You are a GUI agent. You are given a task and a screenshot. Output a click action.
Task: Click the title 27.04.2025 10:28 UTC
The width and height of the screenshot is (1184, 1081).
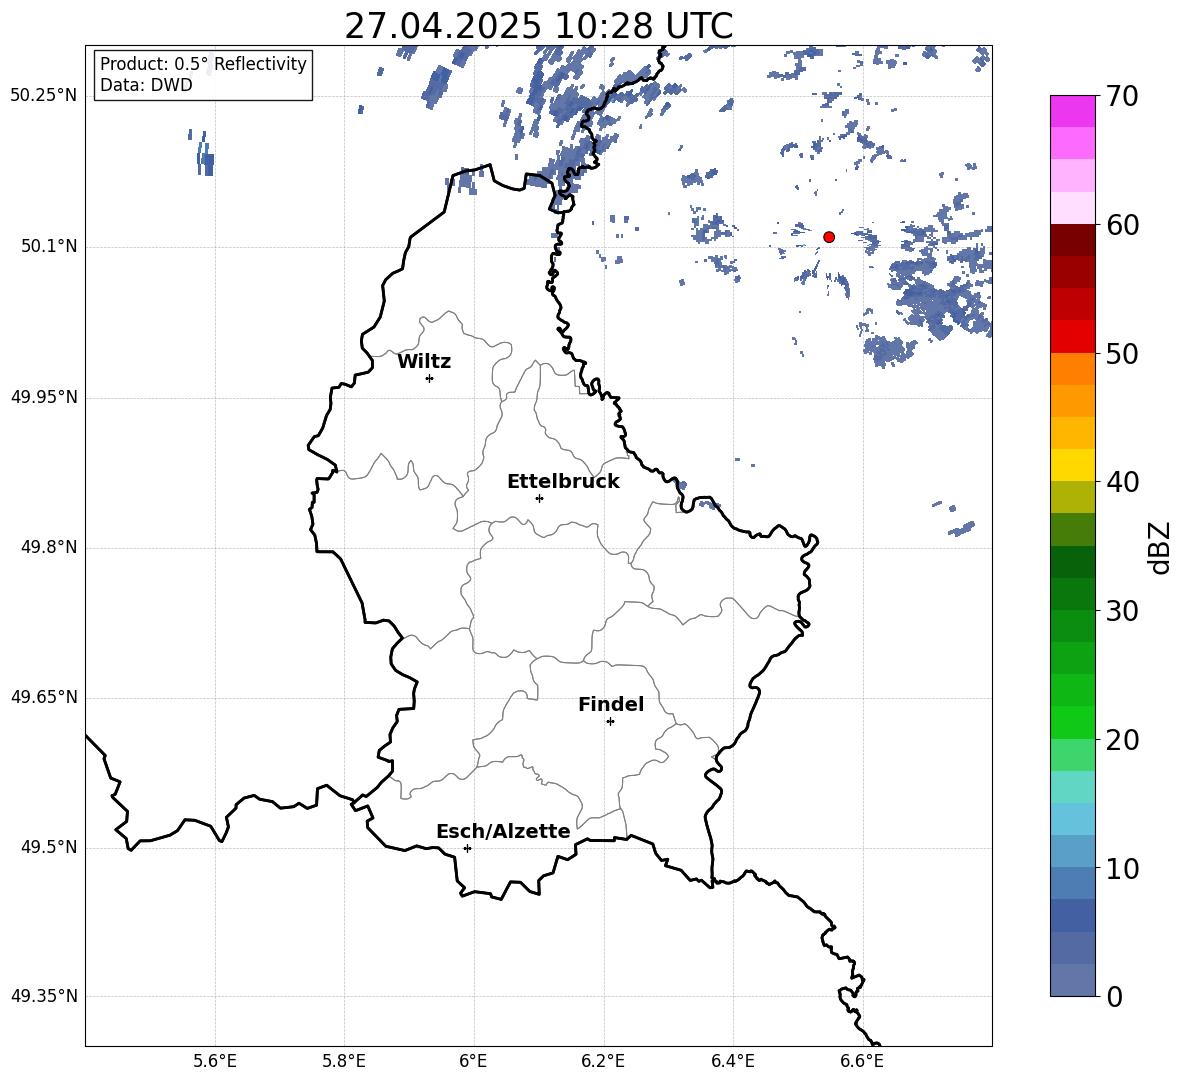538,26
